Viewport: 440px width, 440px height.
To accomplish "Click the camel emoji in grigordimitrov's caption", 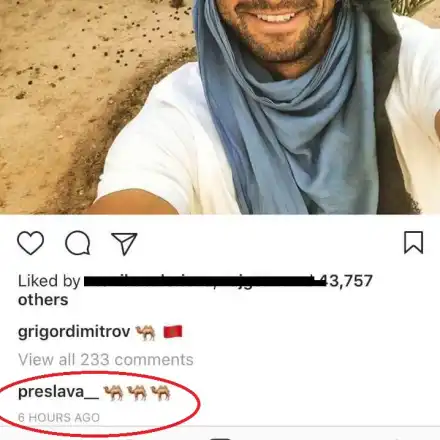I will (x=146, y=332).
